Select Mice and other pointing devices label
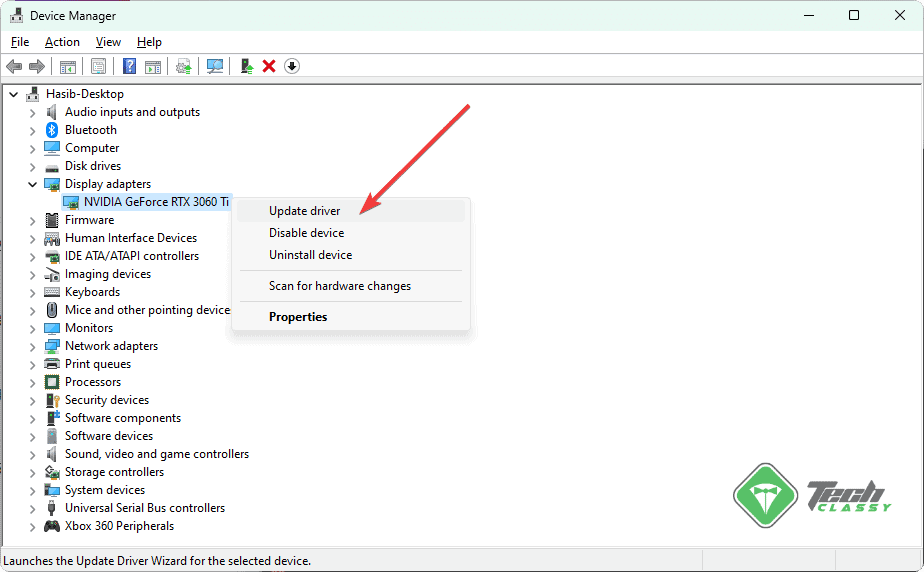The image size is (924, 572). [147, 310]
